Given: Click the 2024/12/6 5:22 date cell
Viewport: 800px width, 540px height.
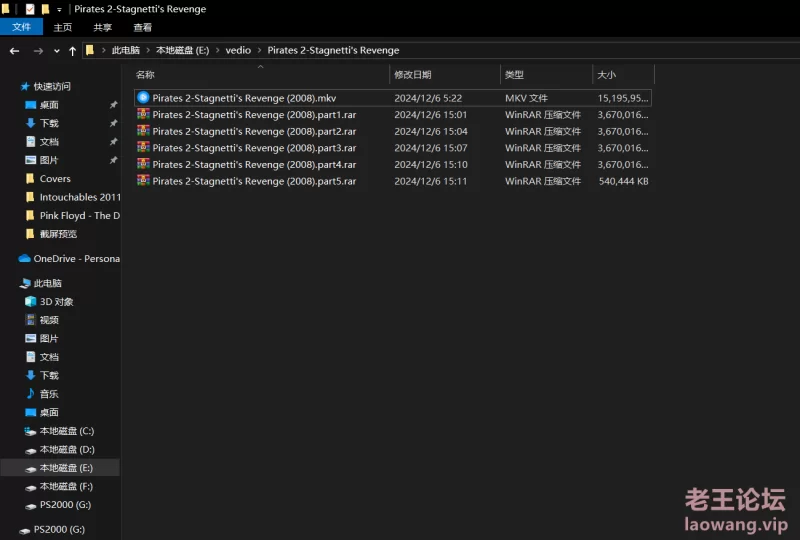Looking at the screenshot, I should click(x=428, y=98).
